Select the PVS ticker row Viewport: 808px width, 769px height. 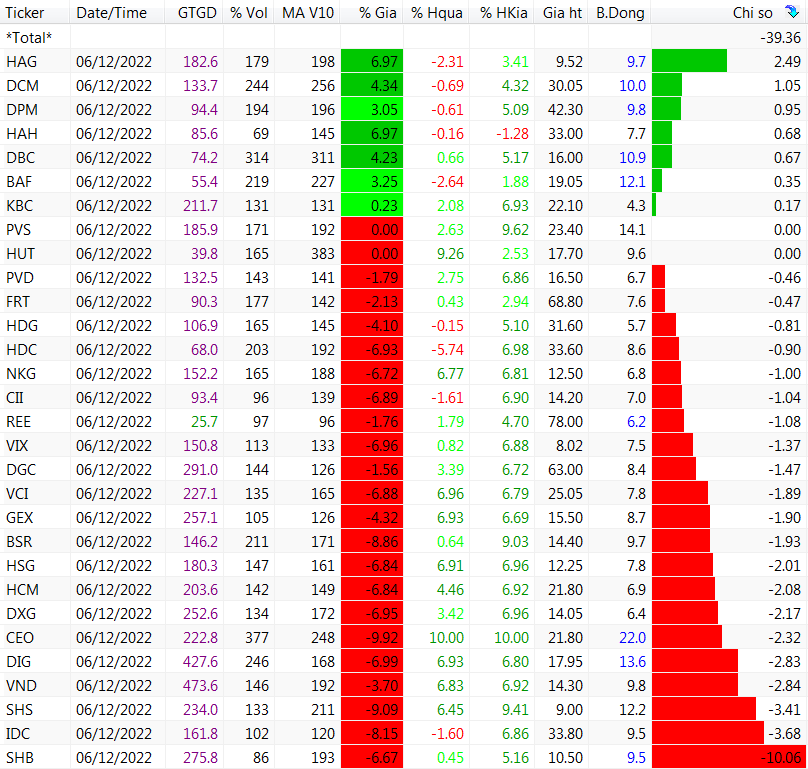[x=404, y=229]
